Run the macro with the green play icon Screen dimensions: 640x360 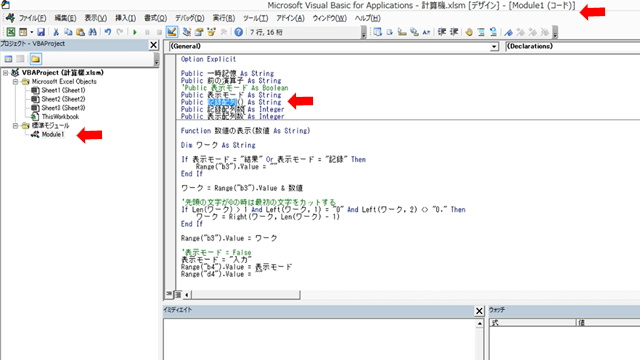coord(135,32)
